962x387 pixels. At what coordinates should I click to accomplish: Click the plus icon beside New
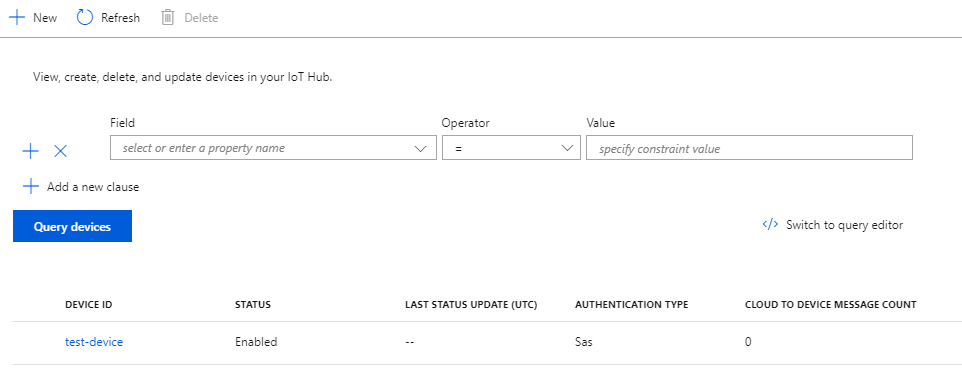tap(17, 18)
